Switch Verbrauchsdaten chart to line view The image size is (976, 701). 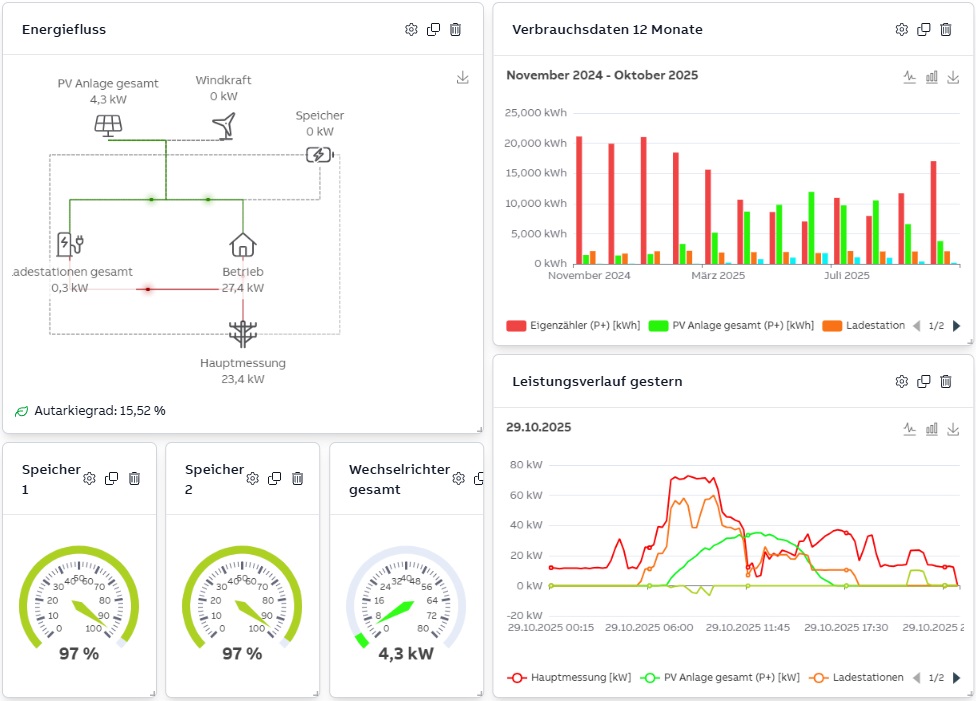[x=909, y=76]
